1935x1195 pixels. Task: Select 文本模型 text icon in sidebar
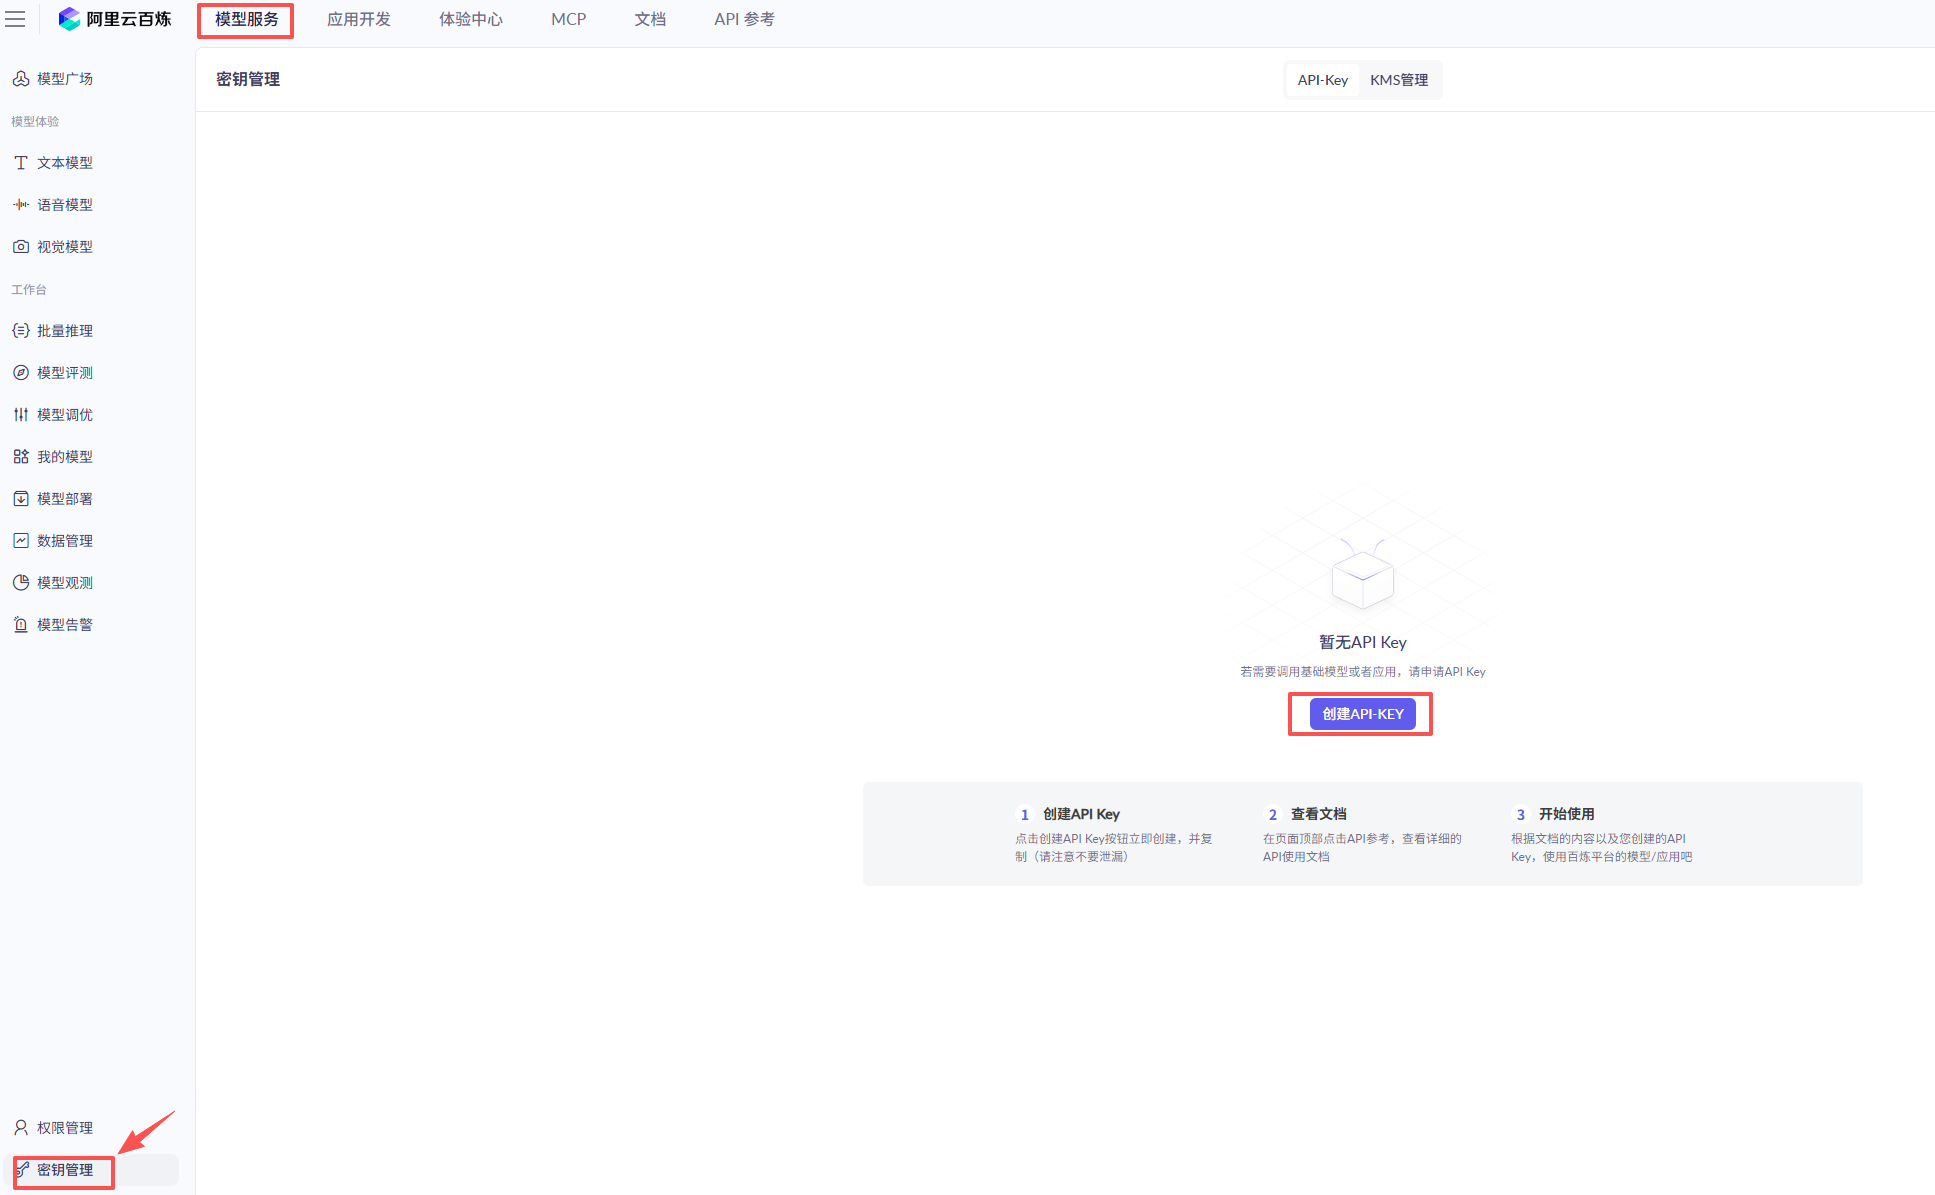coord(21,163)
